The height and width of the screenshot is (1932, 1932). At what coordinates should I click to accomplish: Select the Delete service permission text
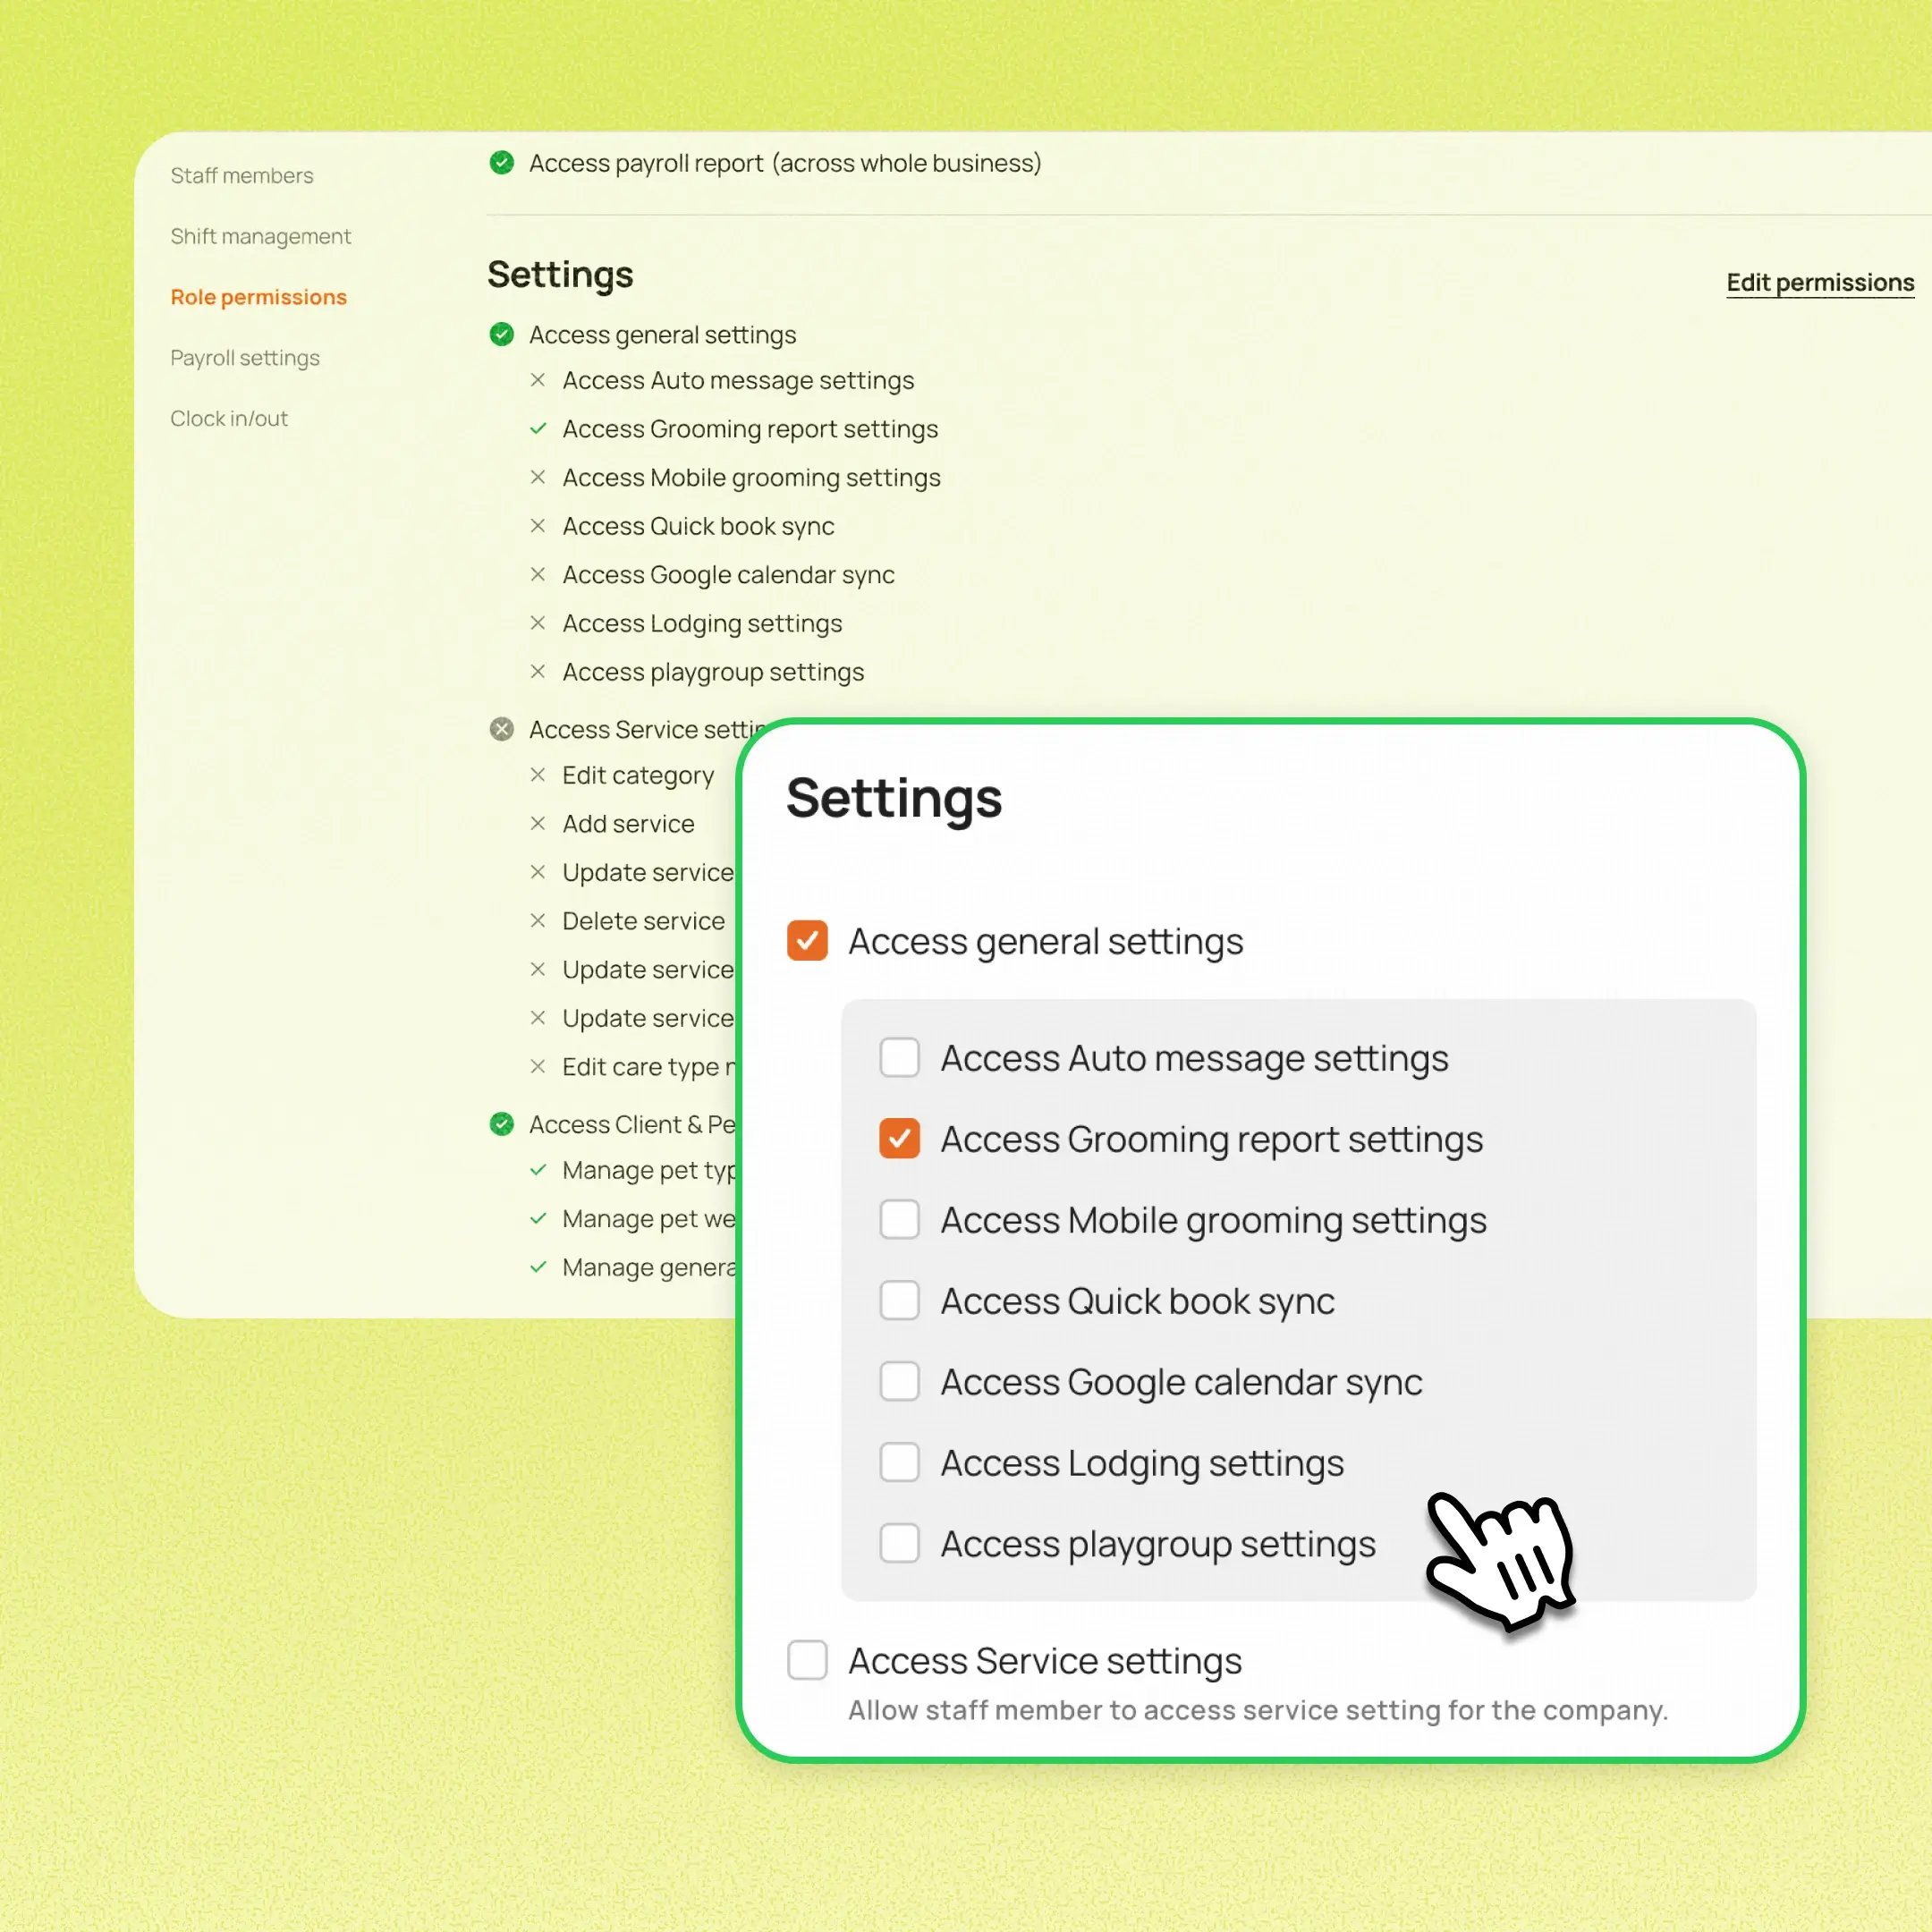(x=643, y=921)
